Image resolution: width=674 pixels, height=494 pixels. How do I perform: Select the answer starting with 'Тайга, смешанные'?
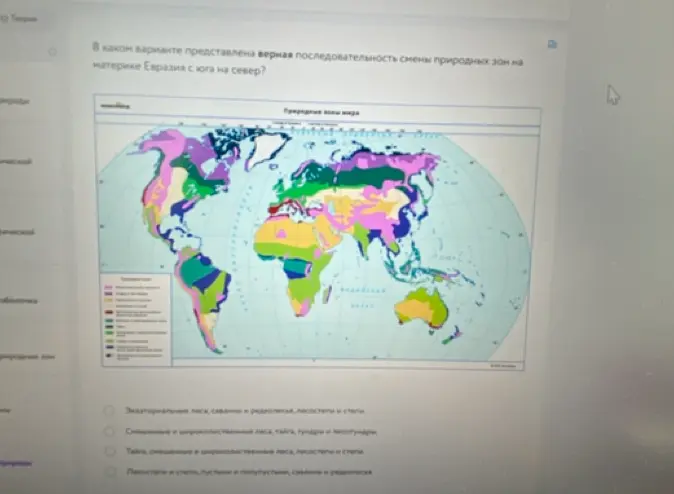tap(110, 451)
